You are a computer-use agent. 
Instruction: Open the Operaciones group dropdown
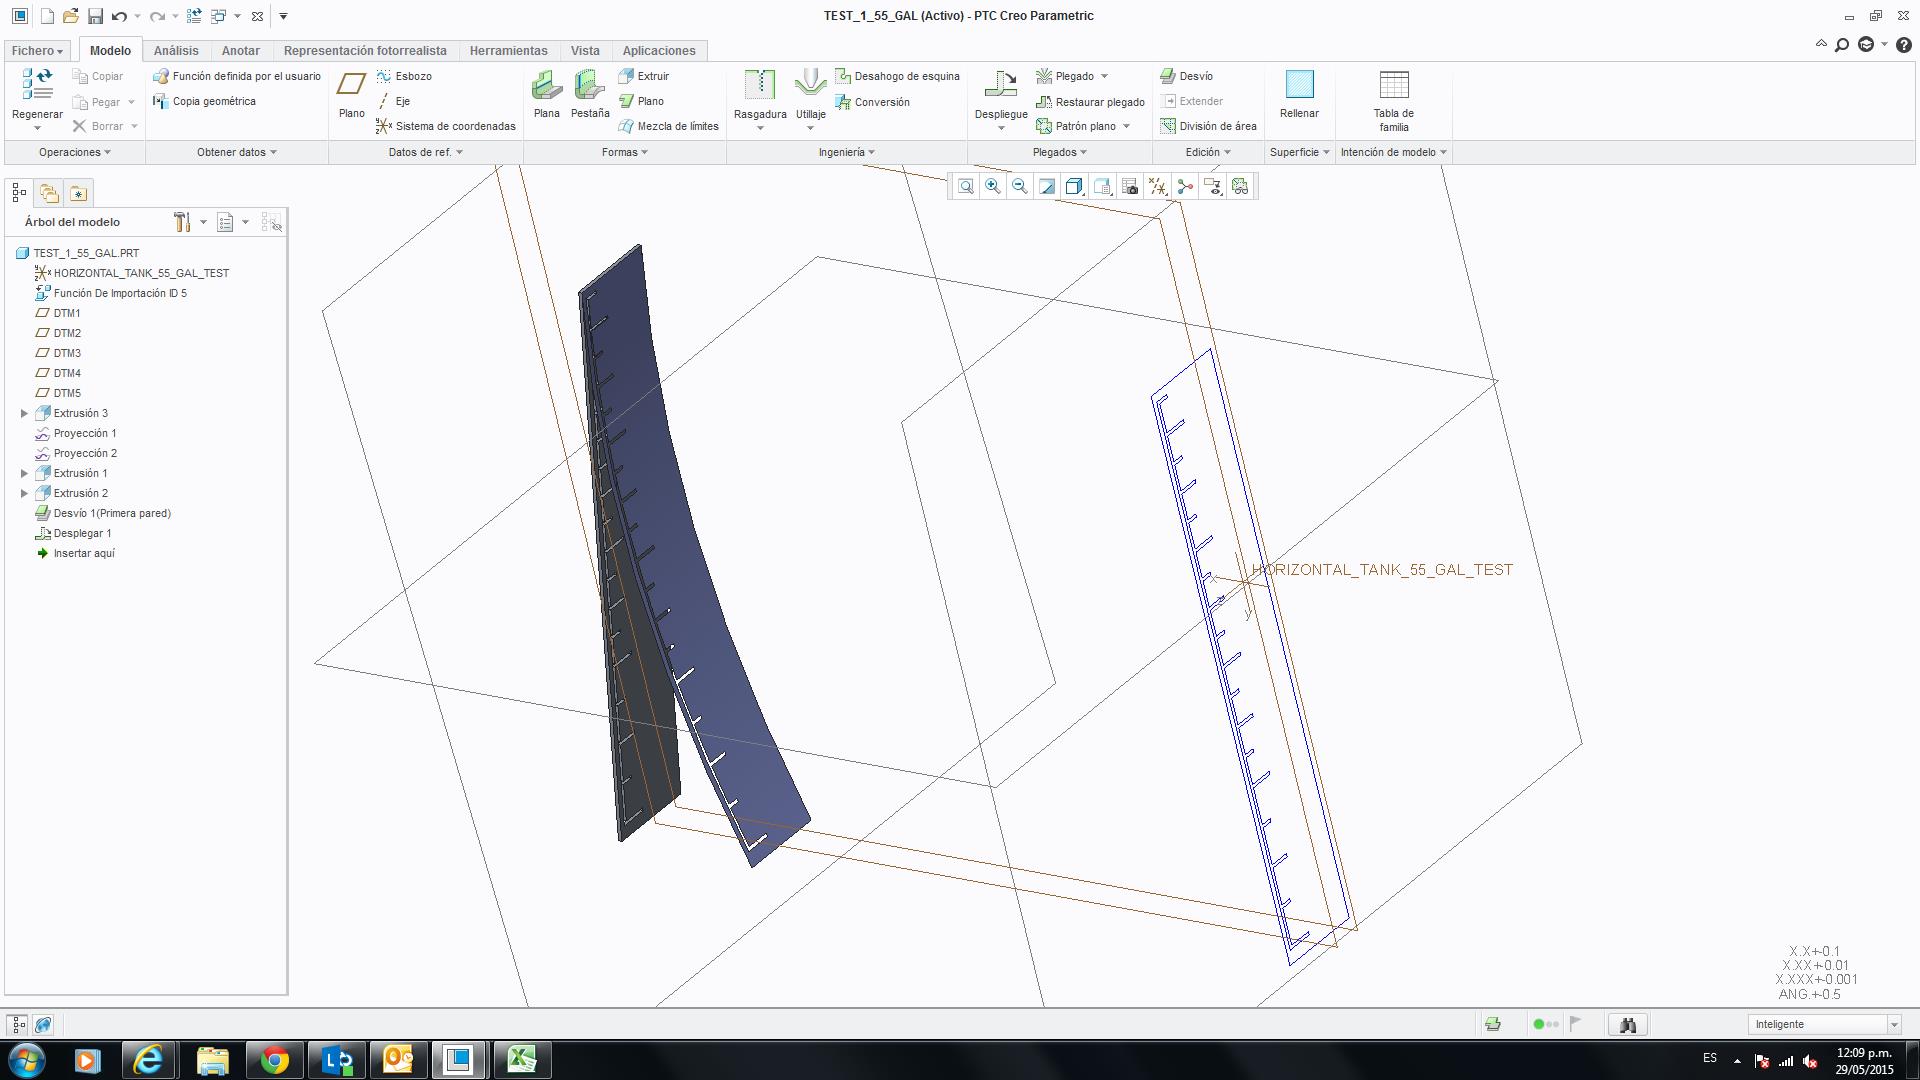tap(75, 152)
